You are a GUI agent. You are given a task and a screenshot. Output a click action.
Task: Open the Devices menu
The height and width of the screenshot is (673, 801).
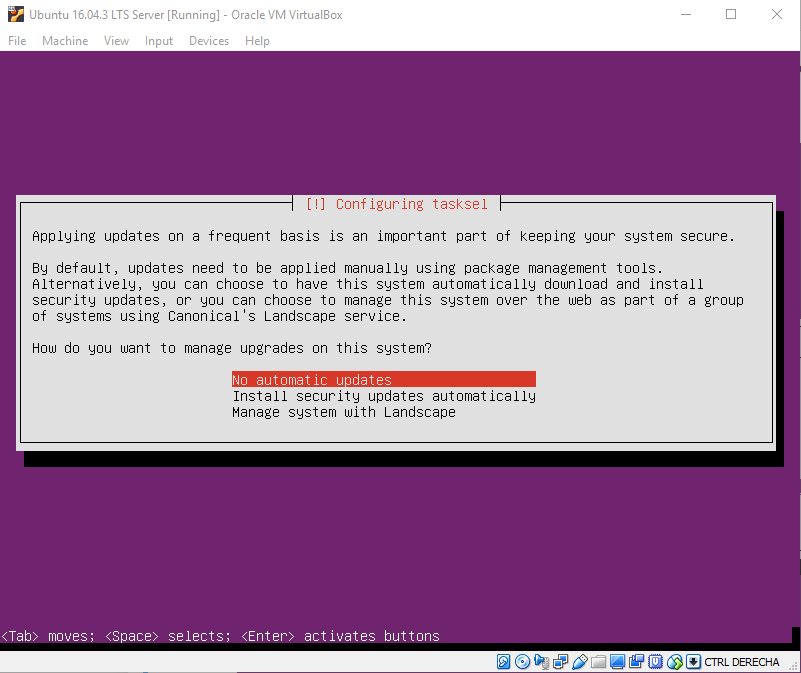209,41
